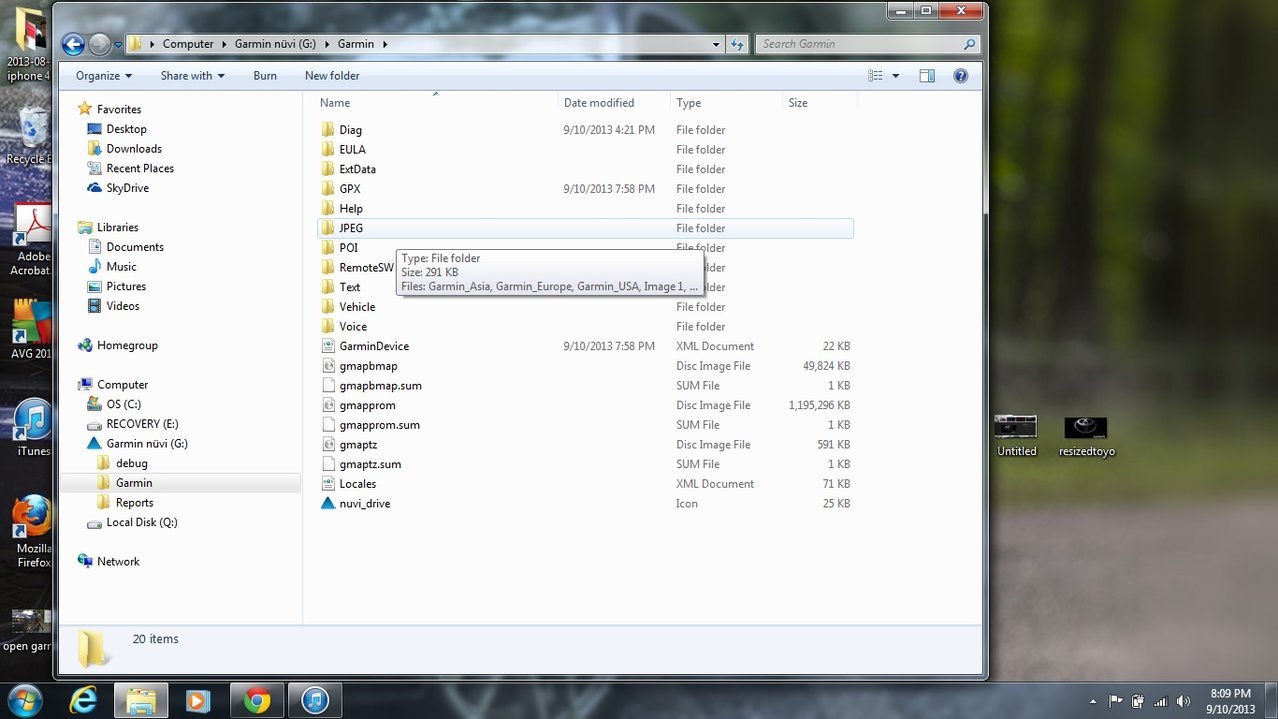
Task: Open the Videos library
Action: click(123, 306)
